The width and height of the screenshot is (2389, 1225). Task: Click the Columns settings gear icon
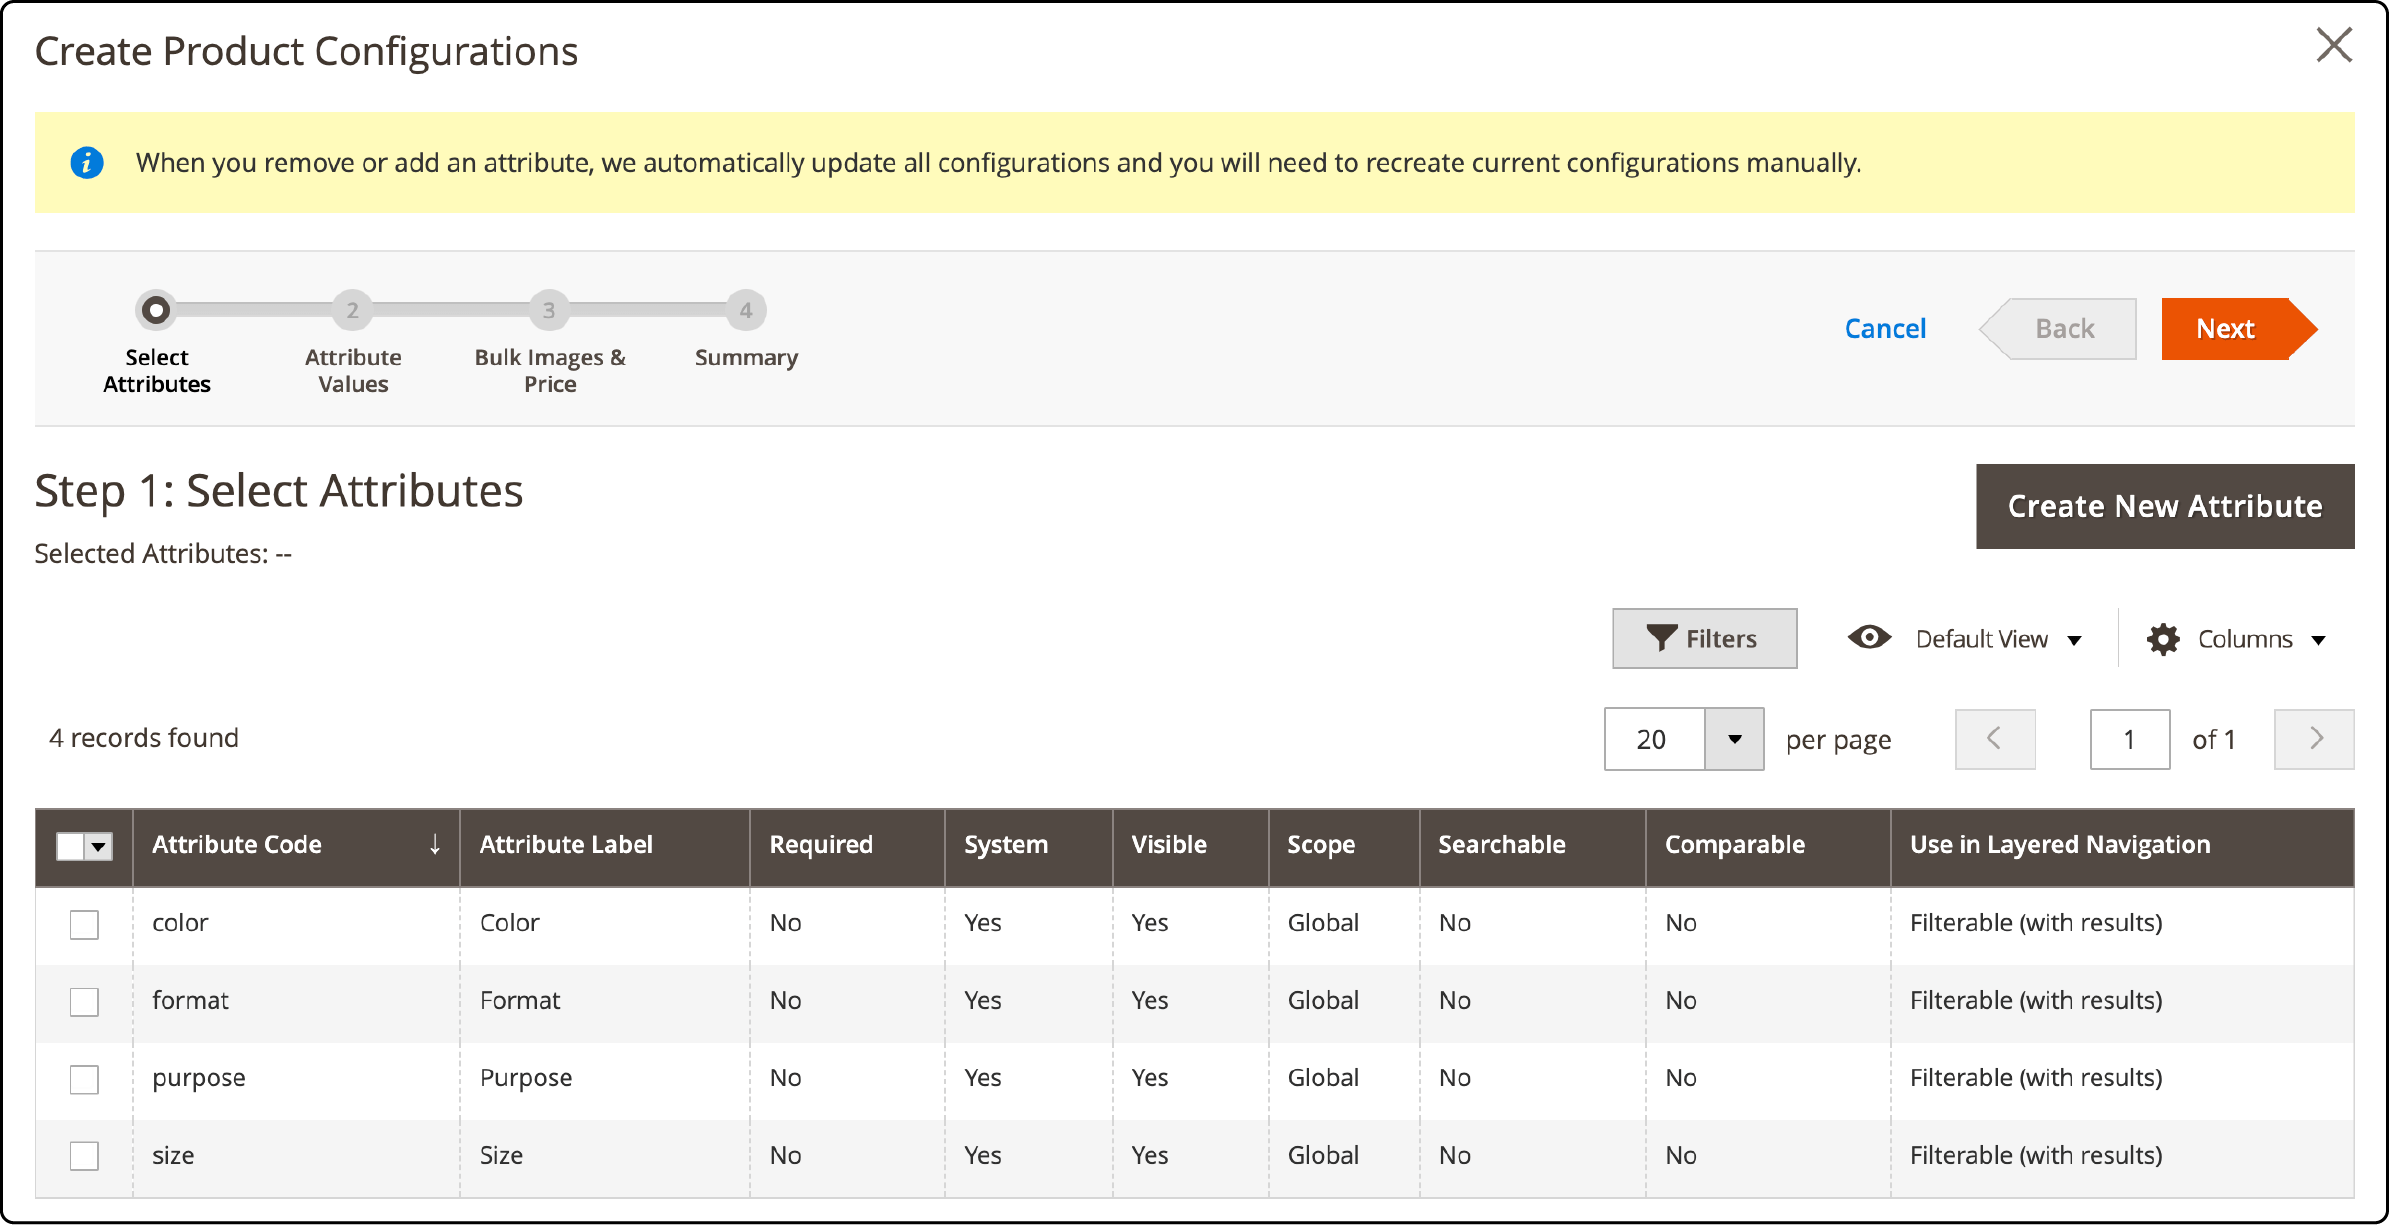pos(2159,638)
